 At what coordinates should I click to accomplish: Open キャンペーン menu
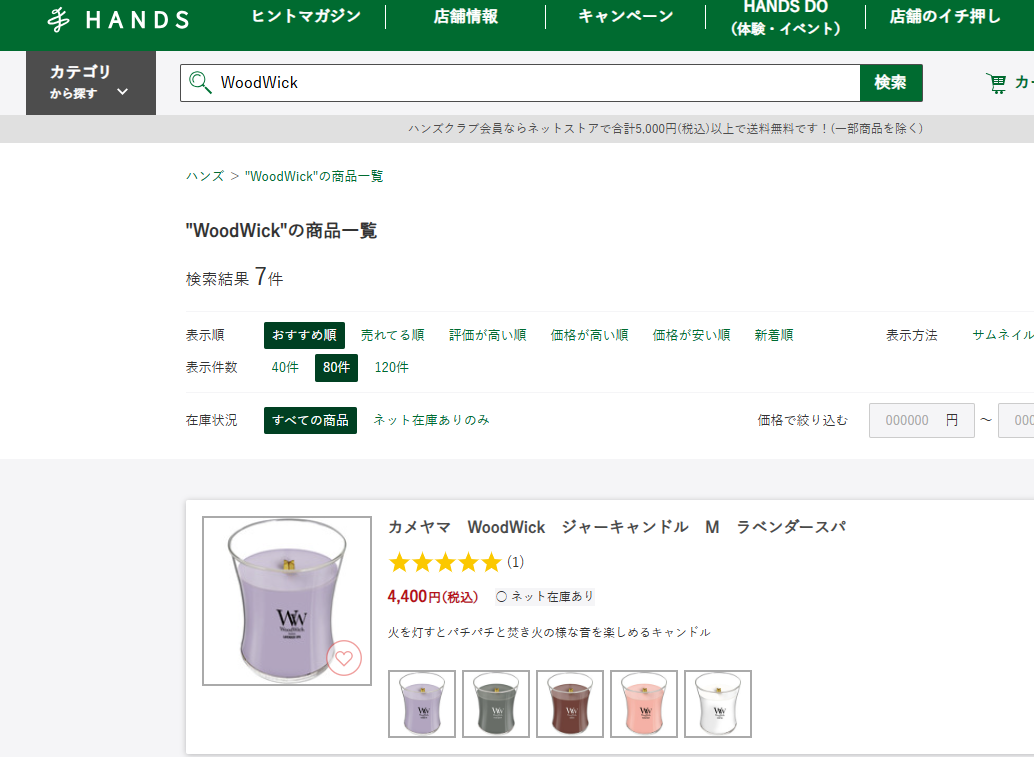point(626,16)
